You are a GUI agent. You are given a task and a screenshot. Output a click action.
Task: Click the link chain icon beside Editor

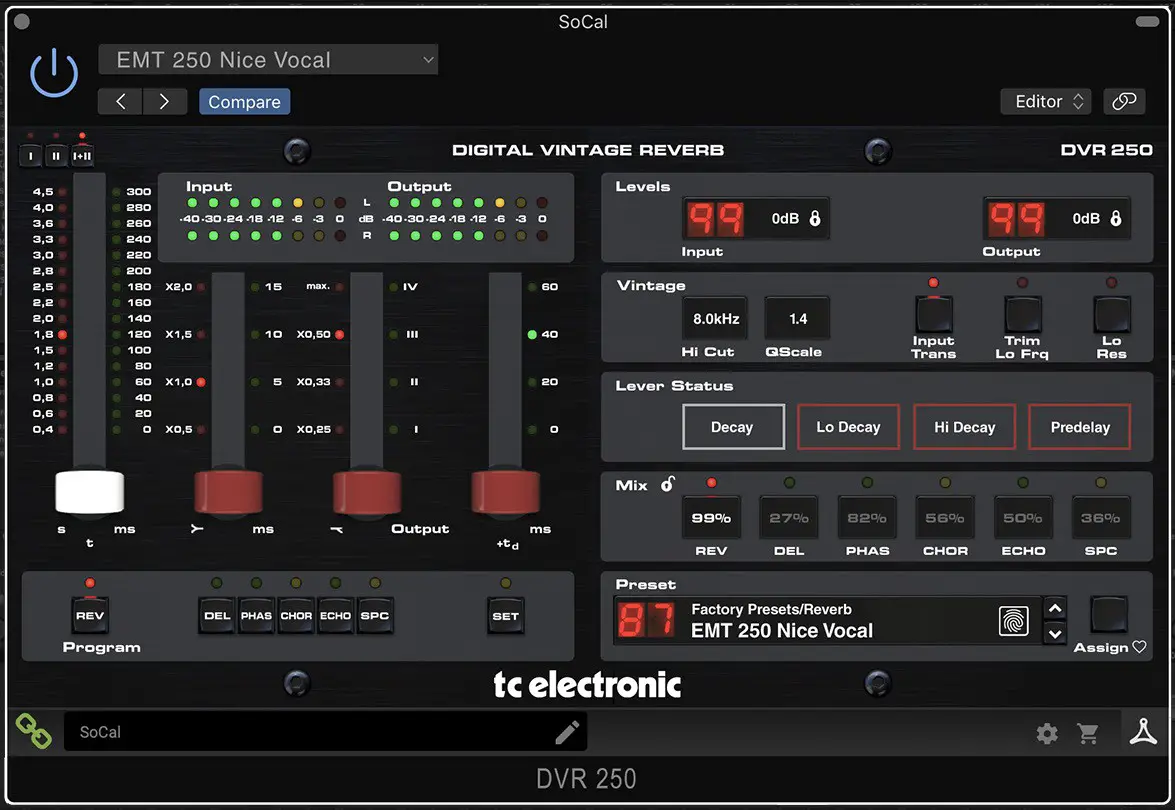click(1124, 101)
